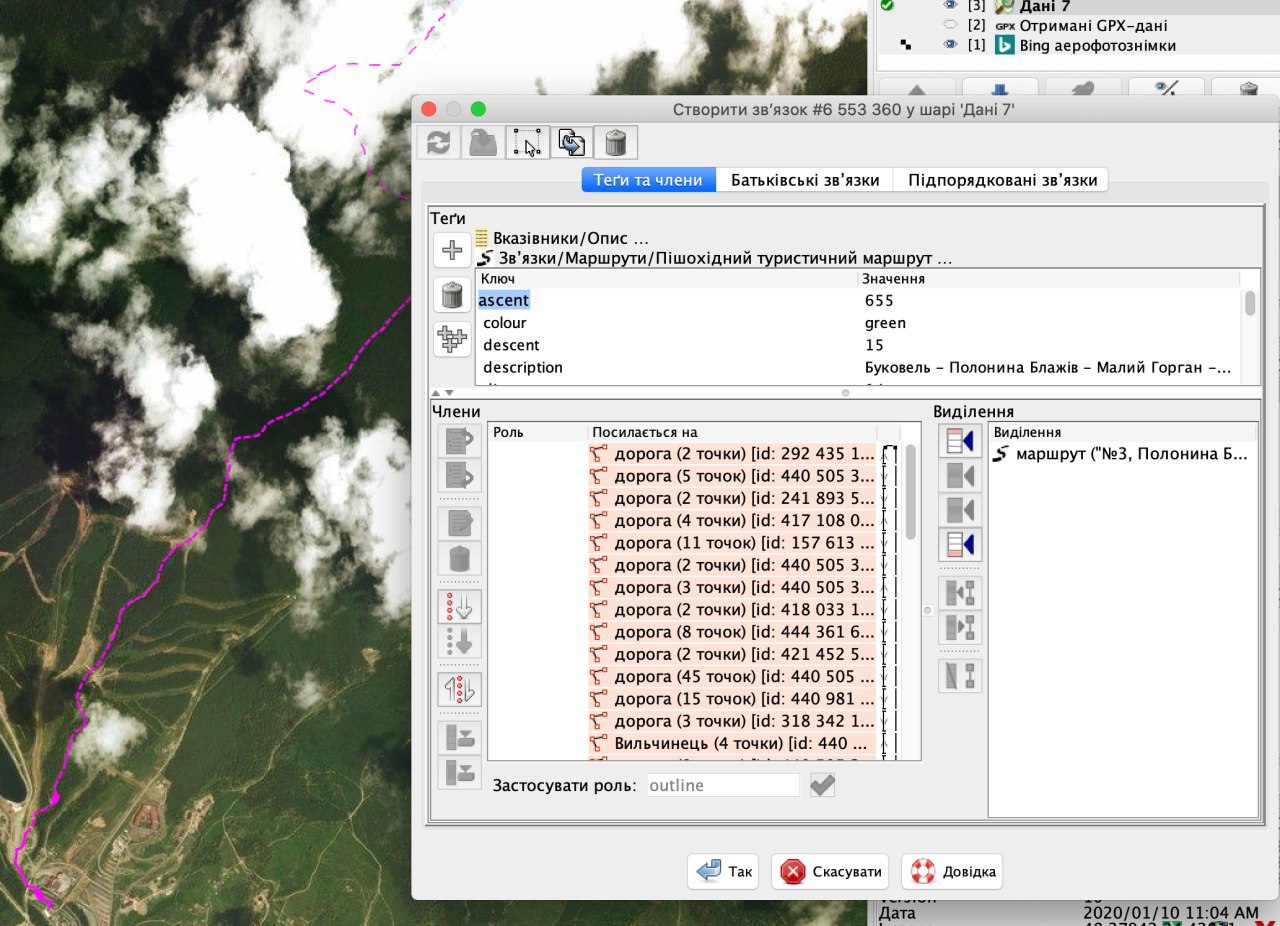The height and width of the screenshot is (926, 1280).
Task: Click the move members down icon
Action: click(460, 475)
